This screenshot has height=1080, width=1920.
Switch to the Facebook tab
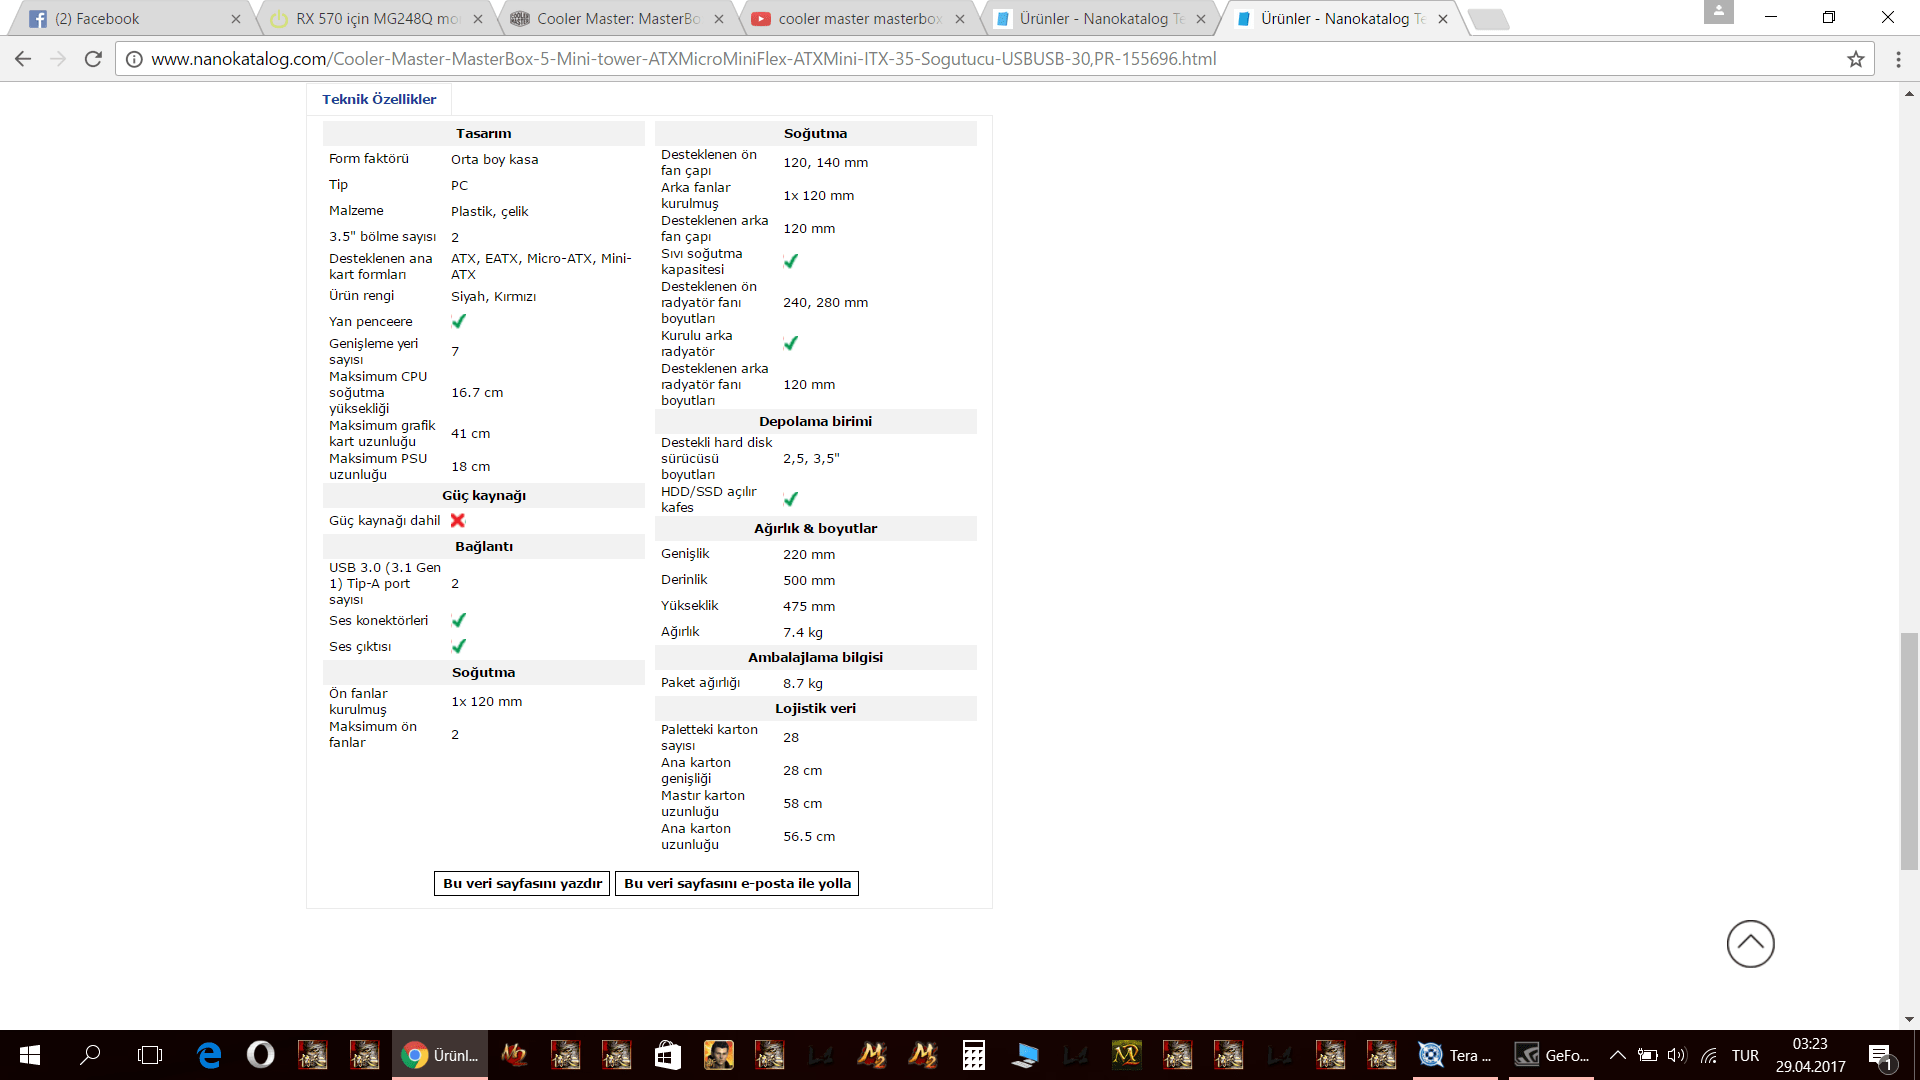tap(110, 19)
